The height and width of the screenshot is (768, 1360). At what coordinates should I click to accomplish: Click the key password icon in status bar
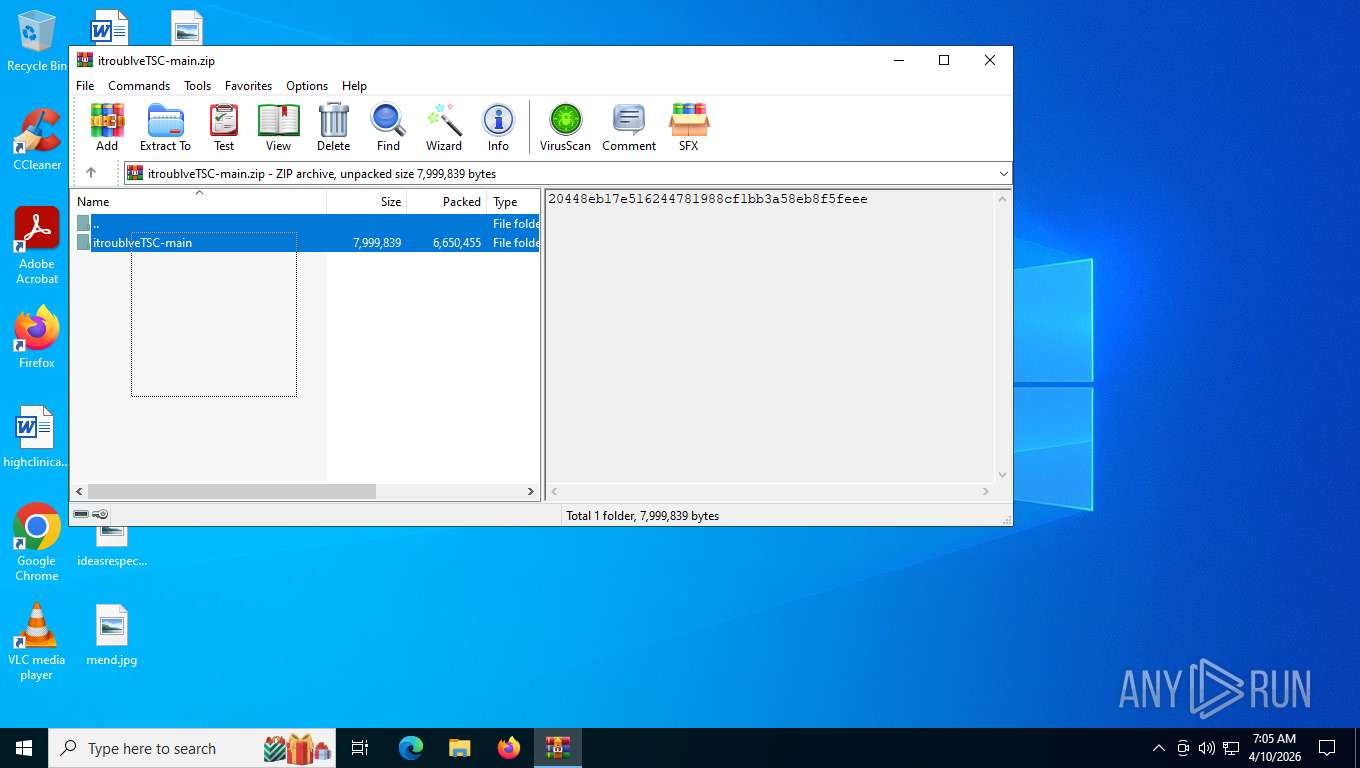pos(101,514)
